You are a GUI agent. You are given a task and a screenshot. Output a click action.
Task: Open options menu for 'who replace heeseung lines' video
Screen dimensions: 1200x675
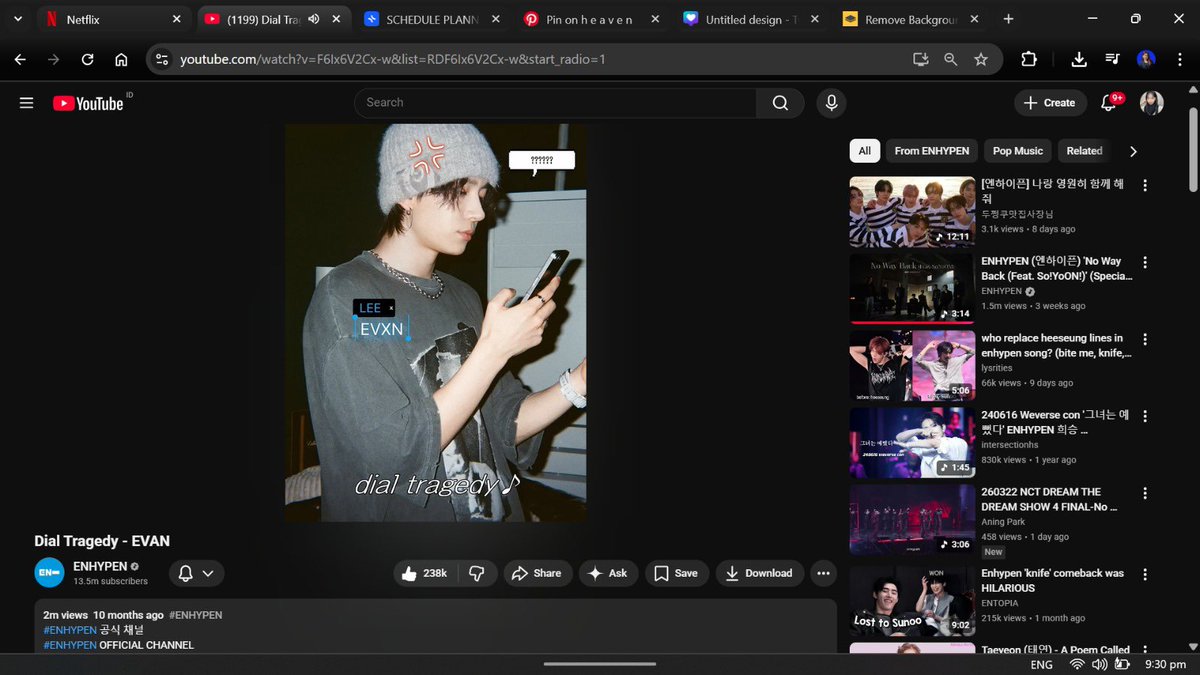pos(1145,339)
